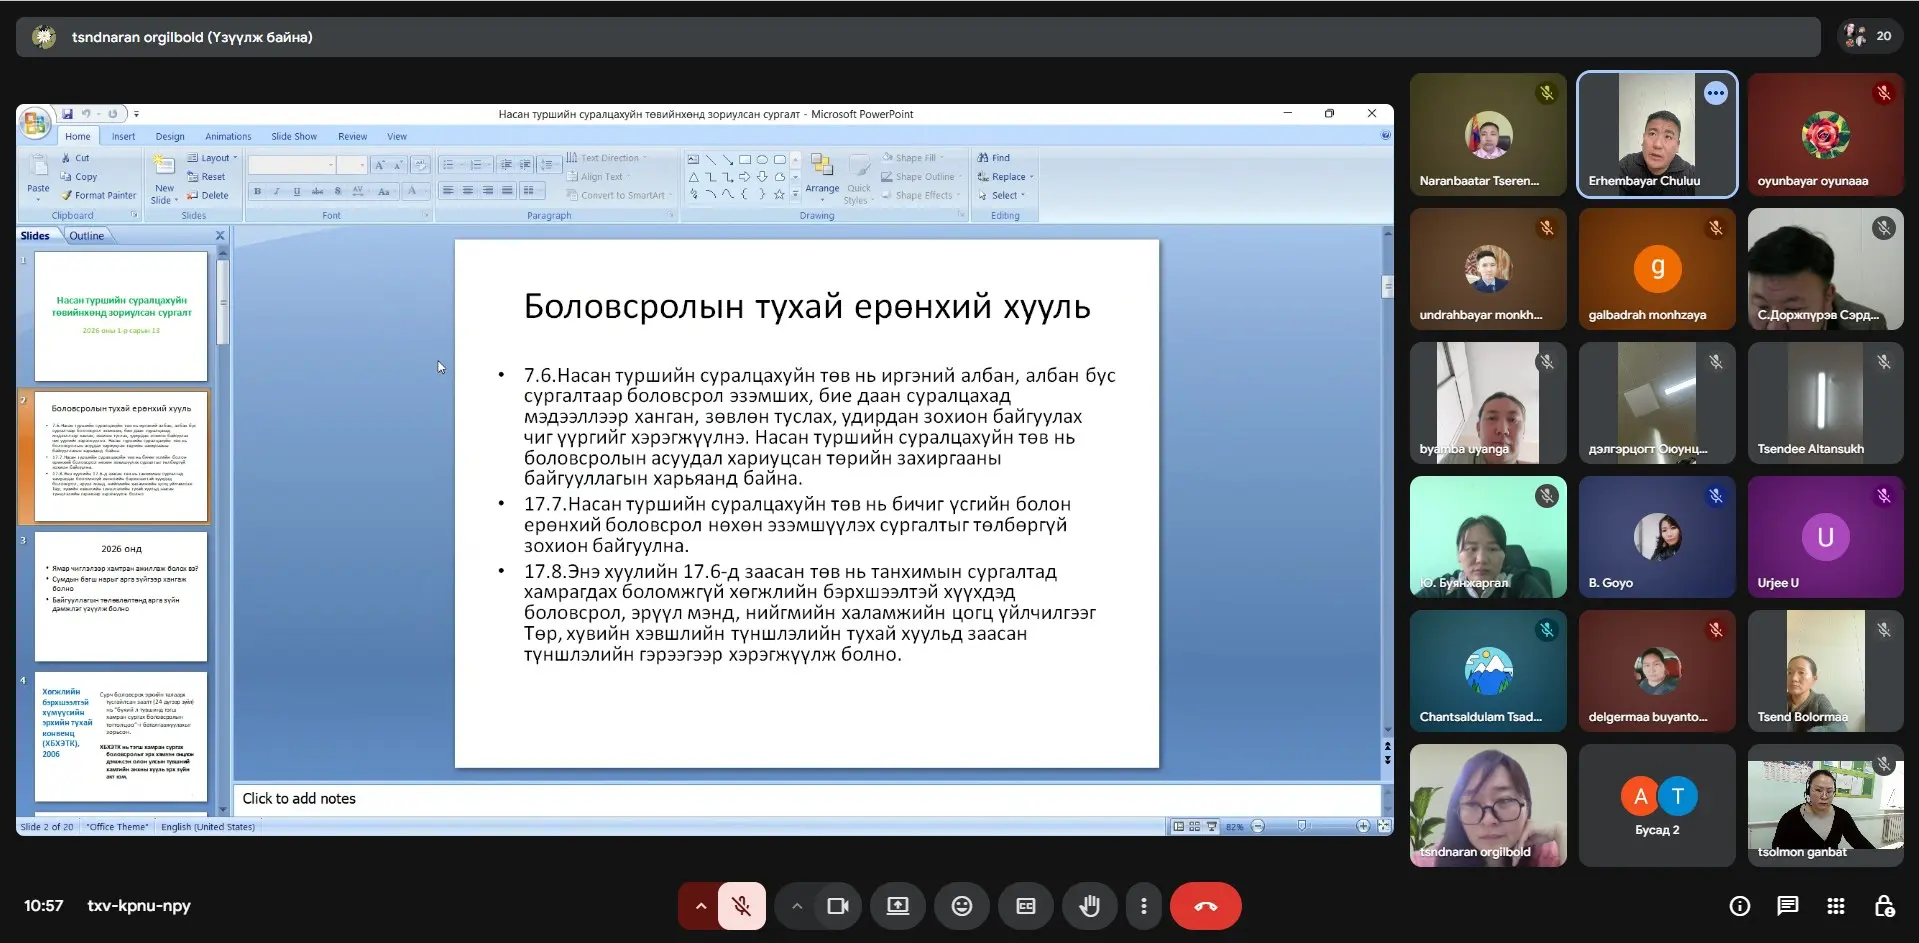Select the 2026 онд slide thumbnail

(x=121, y=596)
